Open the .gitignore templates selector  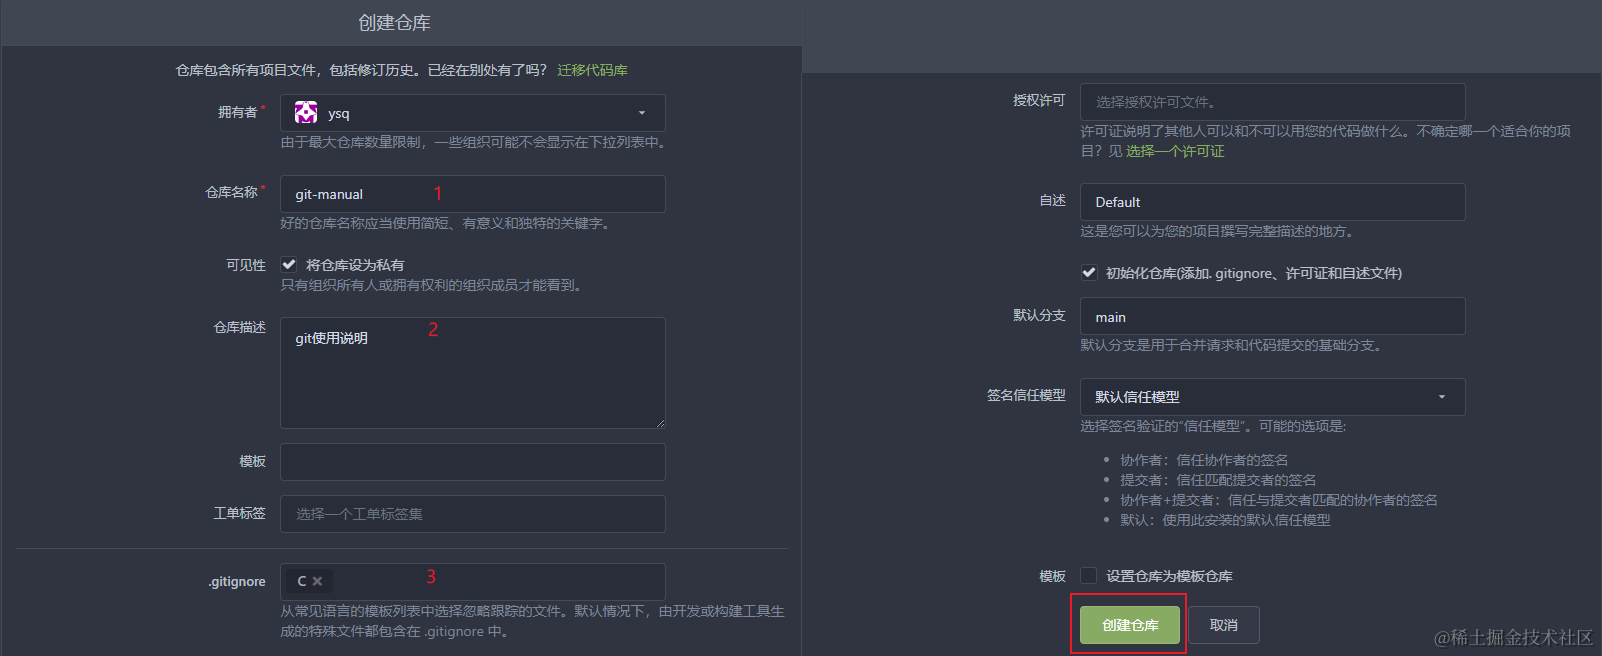point(472,582)
